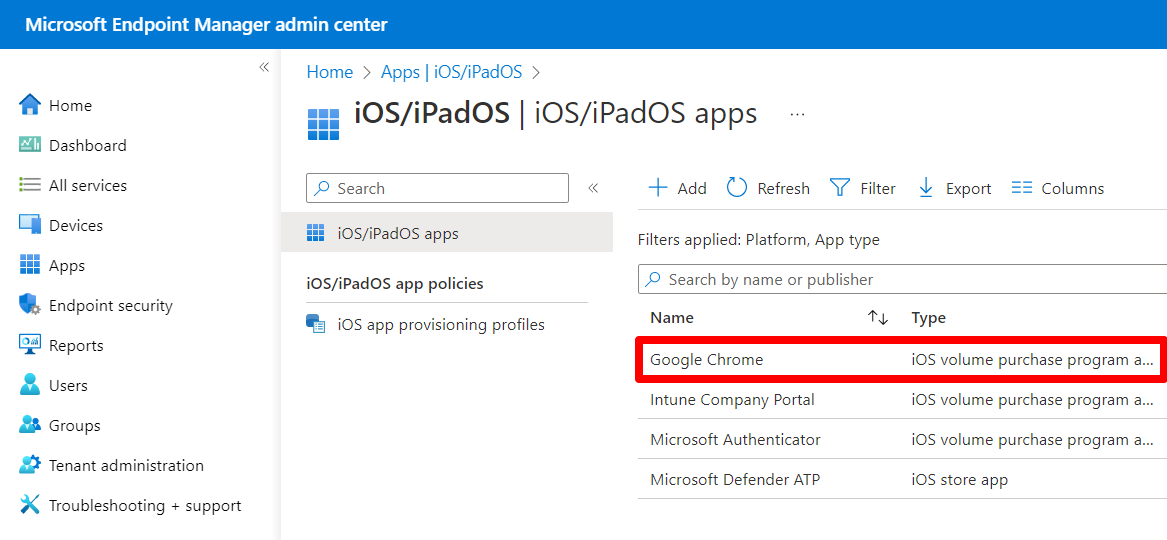The height and width of the screenshot is (540, 1167).
Task: Click the Columns button label
Action: (1072, 189)
